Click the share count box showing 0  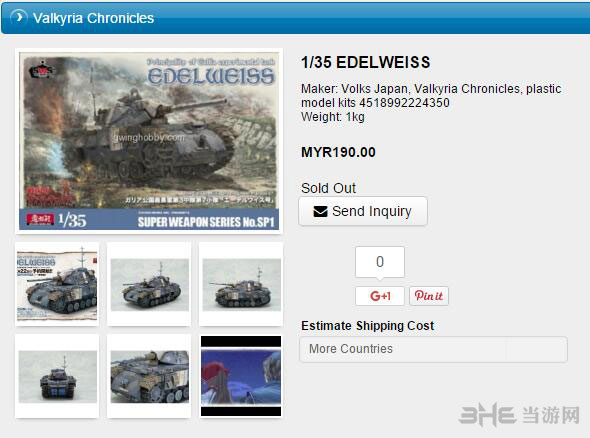click(x=380, y=262)
